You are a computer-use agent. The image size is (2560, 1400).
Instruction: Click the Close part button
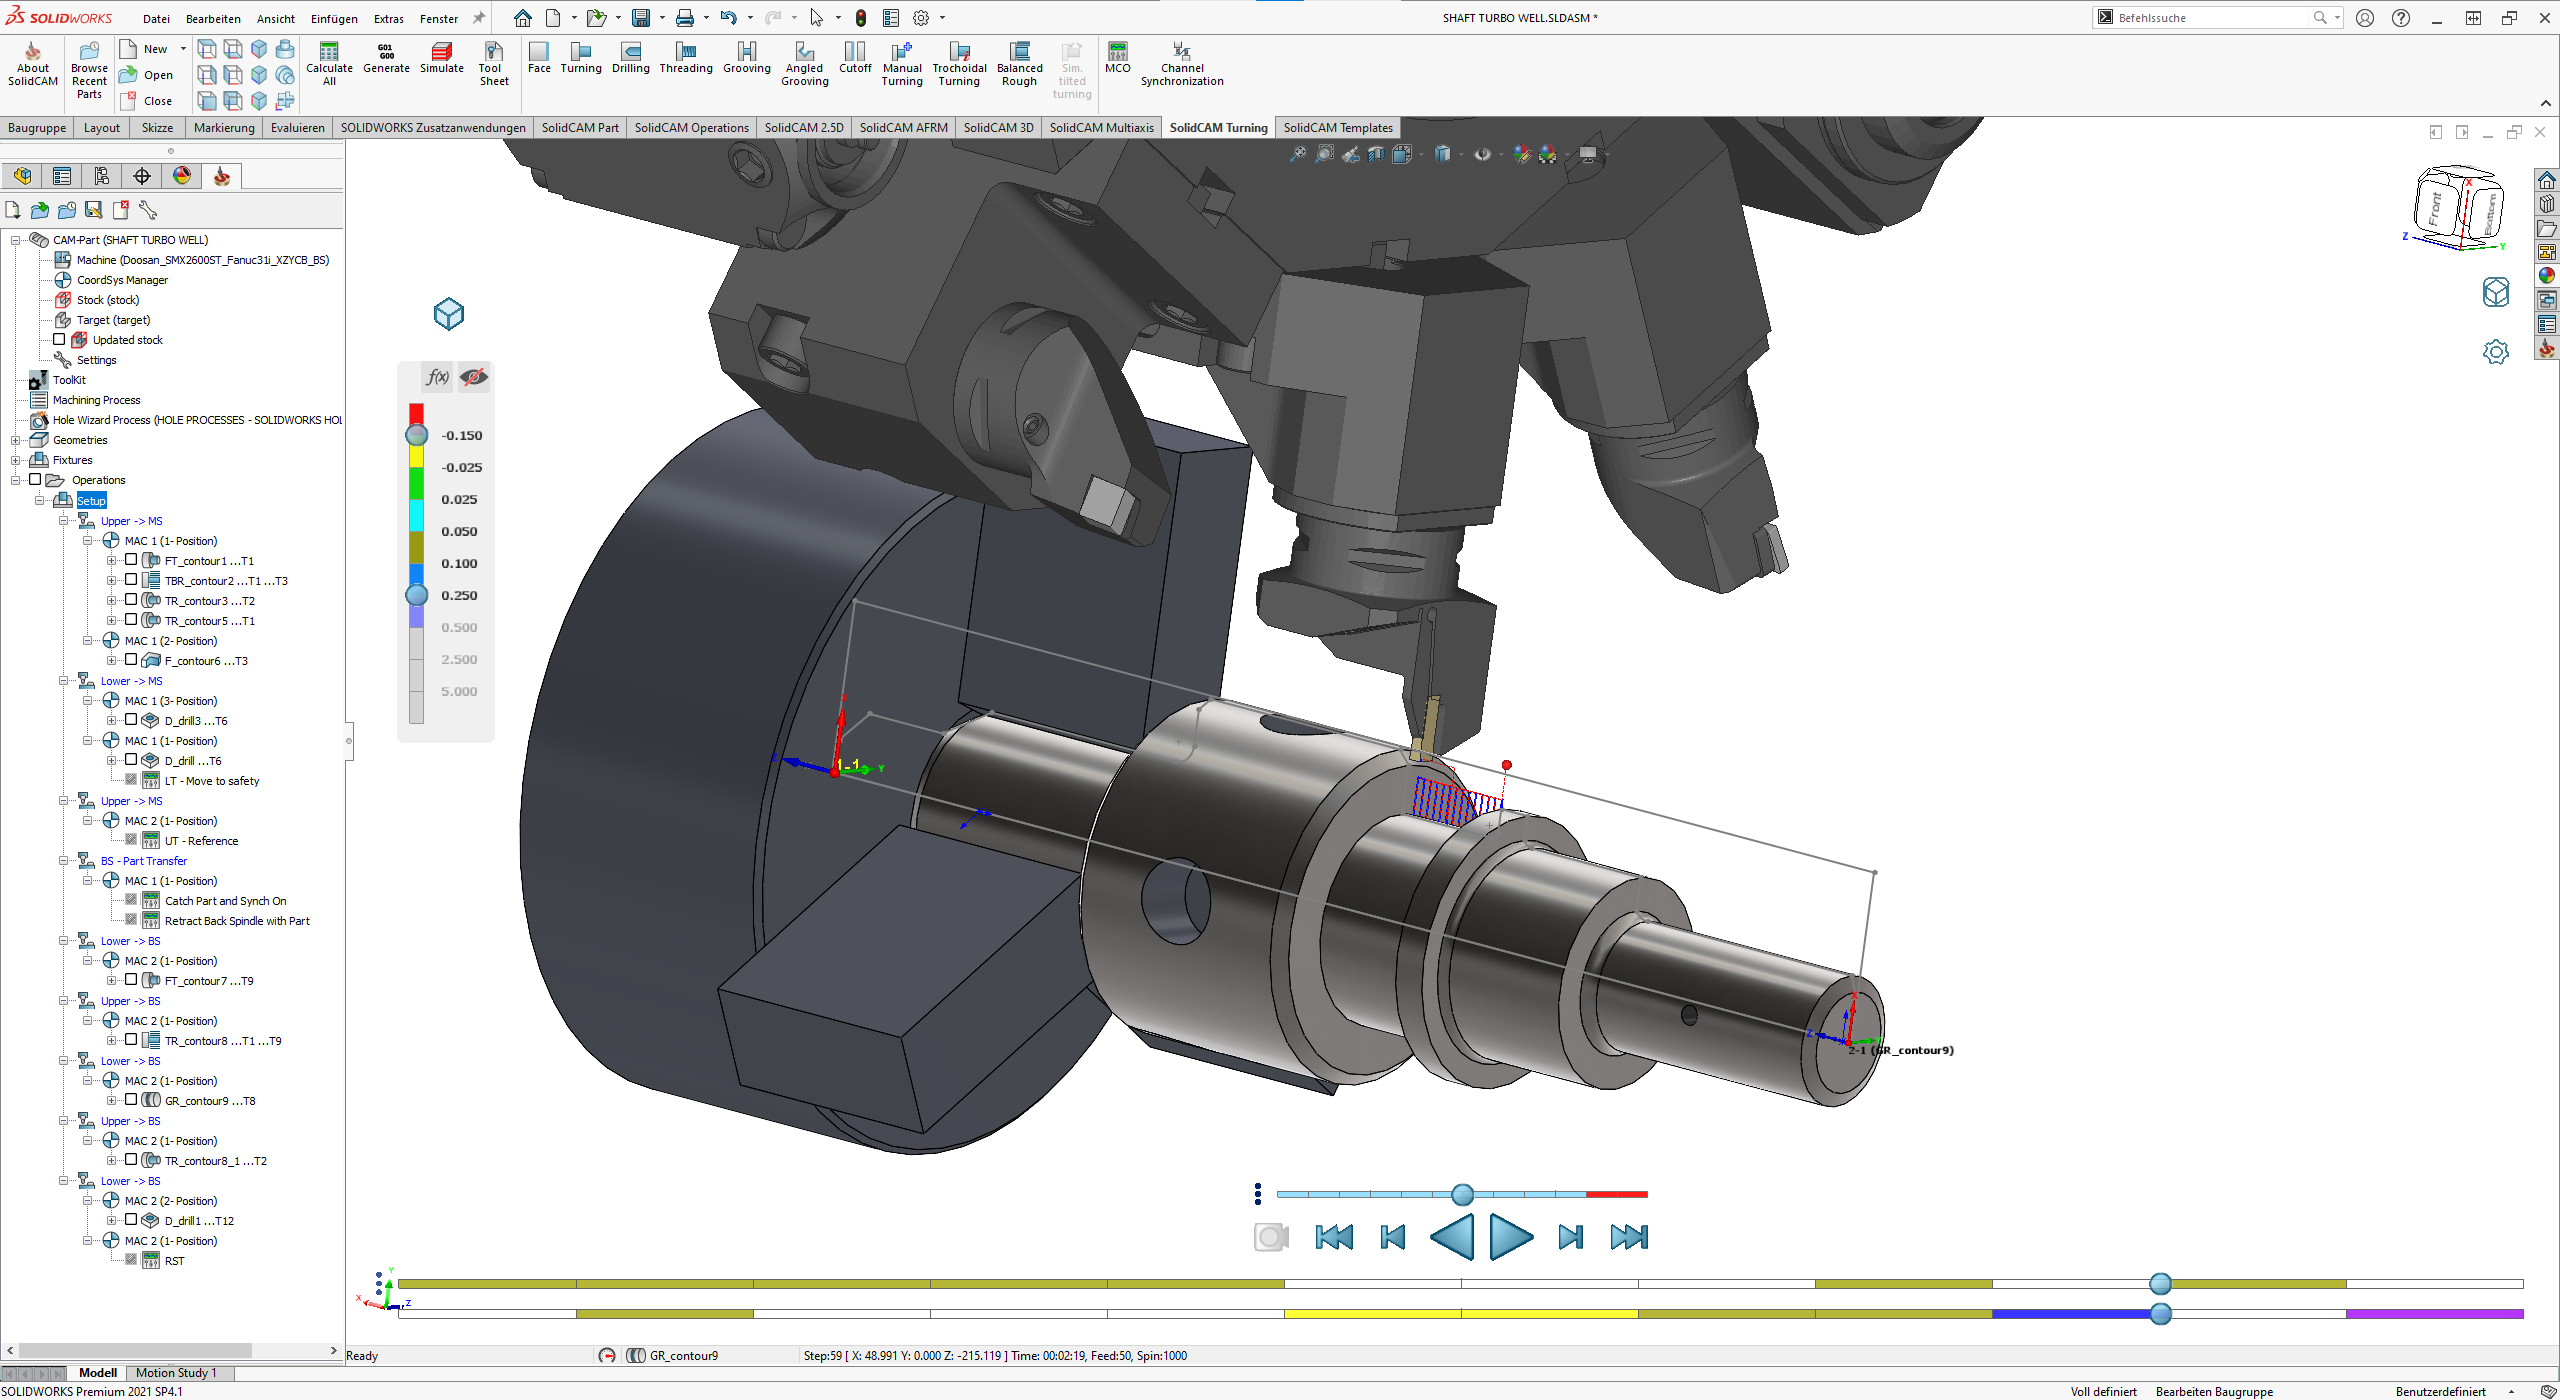pyautogui.click(x=146, y=101)
